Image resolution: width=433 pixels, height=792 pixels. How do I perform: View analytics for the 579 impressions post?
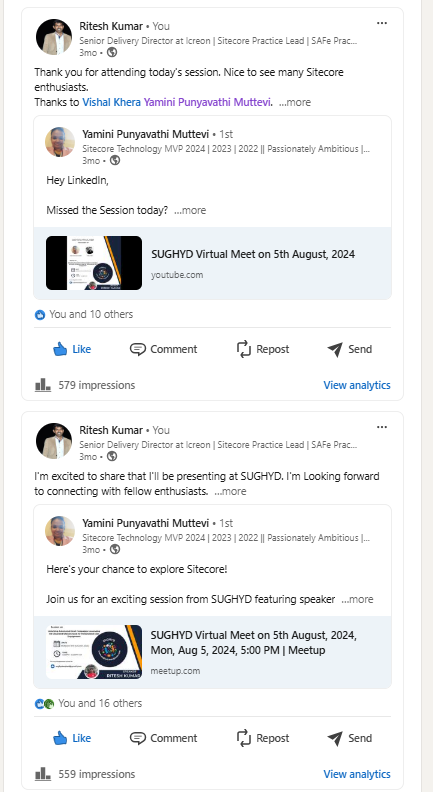(357, 385)
